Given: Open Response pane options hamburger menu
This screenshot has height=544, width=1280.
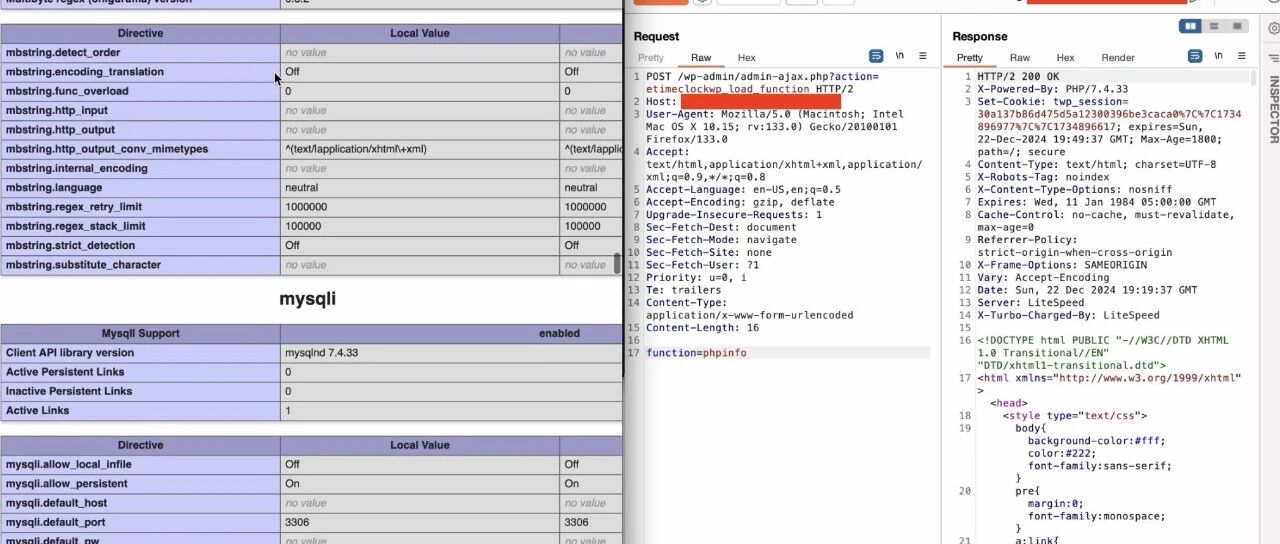Looking at the screenshot, I should coord(1242,57).
